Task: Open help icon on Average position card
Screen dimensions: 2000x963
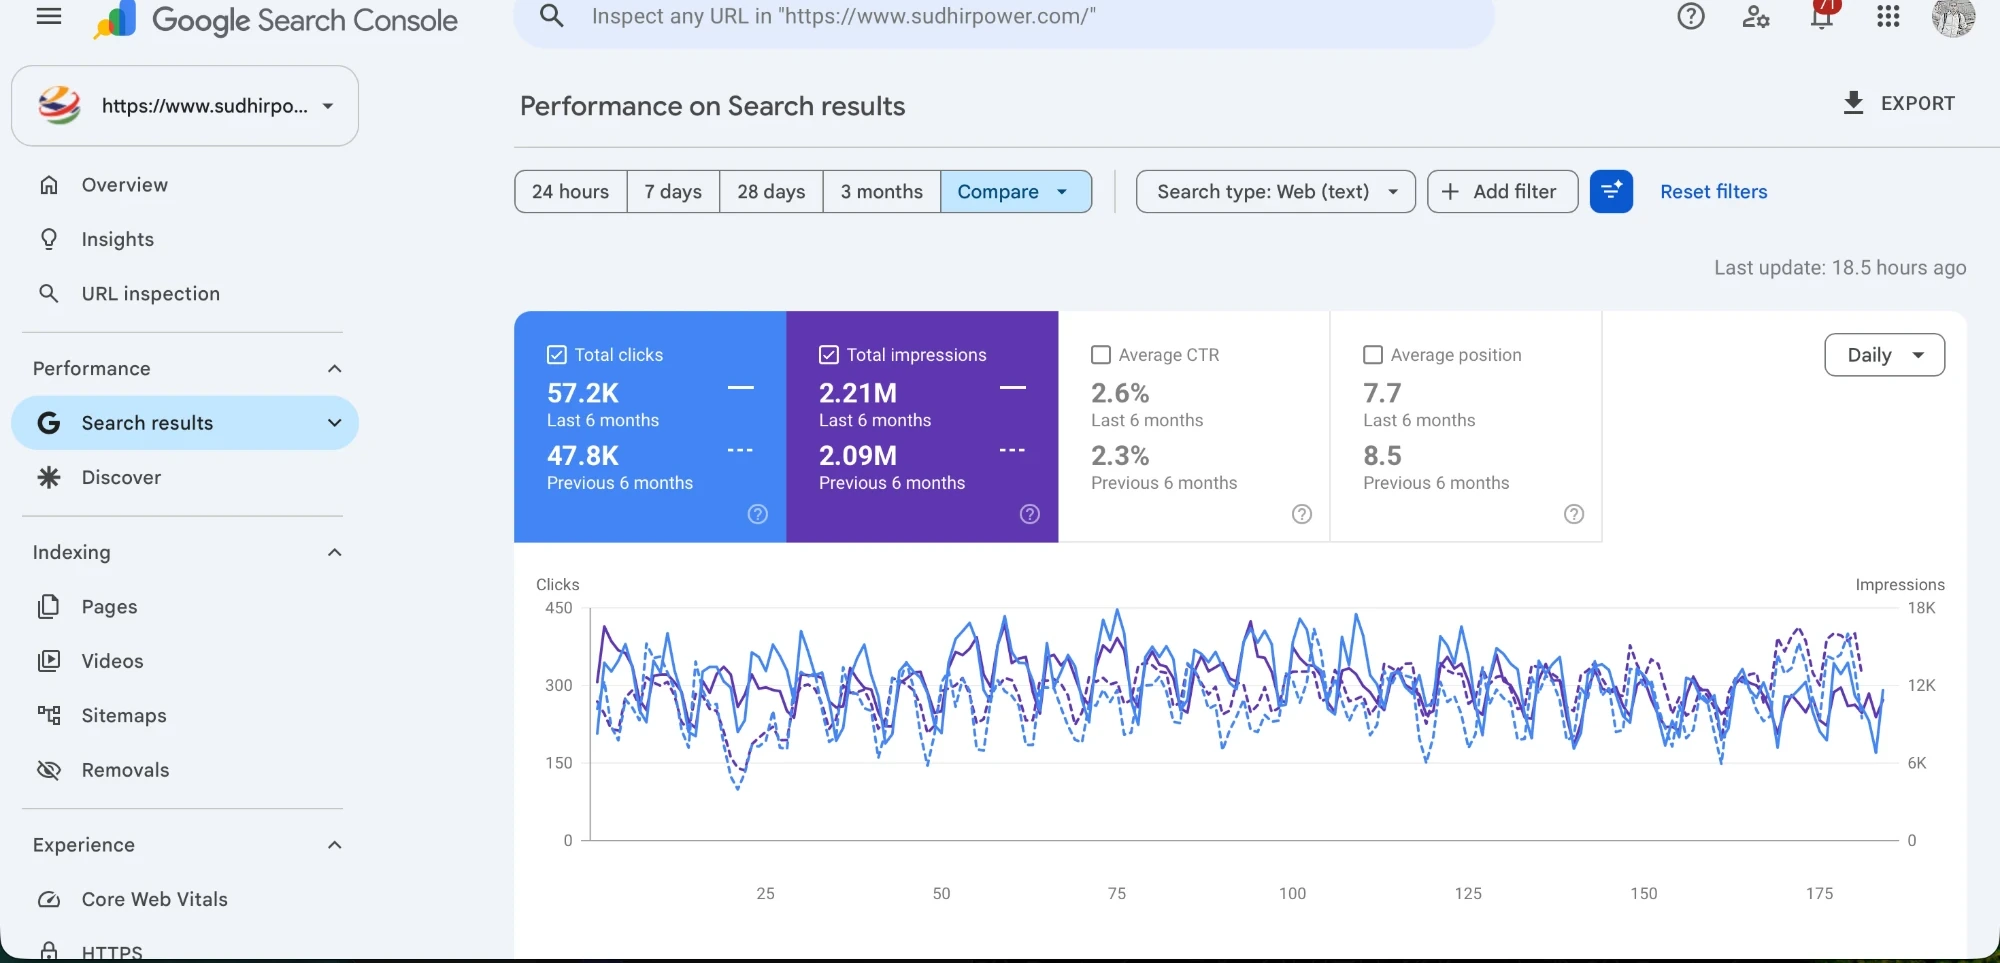Action: tap(1574, 514)
